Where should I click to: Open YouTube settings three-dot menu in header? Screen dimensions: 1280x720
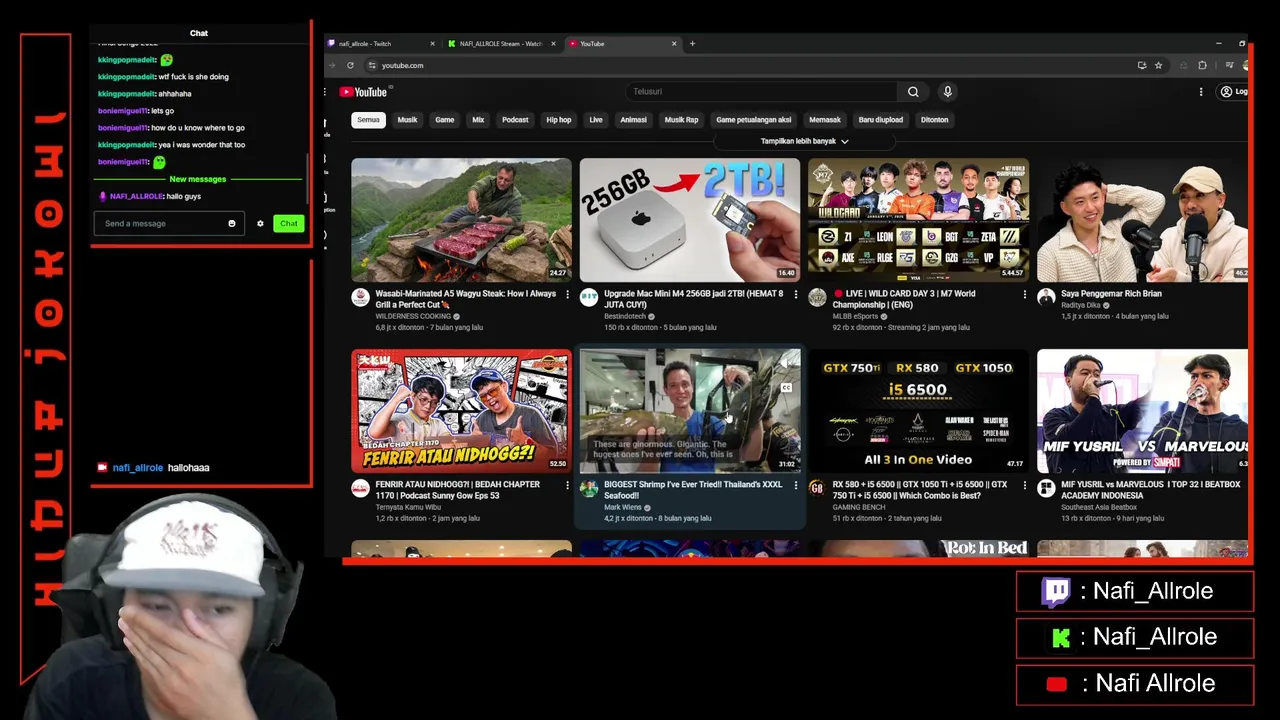pos(1201,92)
